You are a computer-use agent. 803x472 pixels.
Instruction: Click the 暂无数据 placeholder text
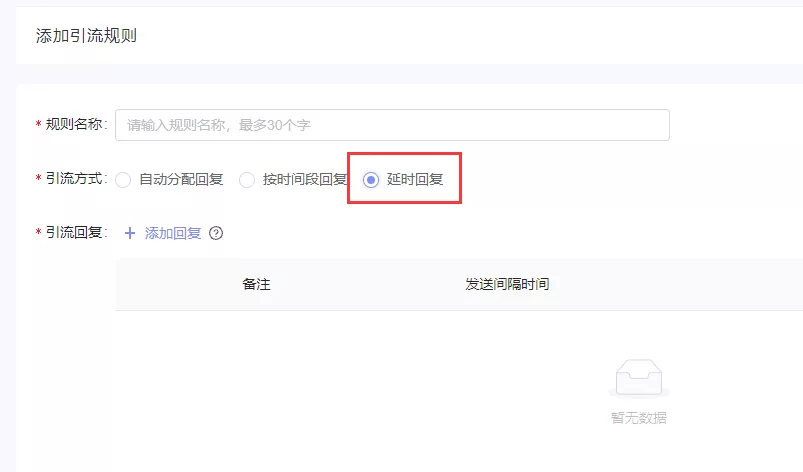pyautogui.click(x=639, y=418)
